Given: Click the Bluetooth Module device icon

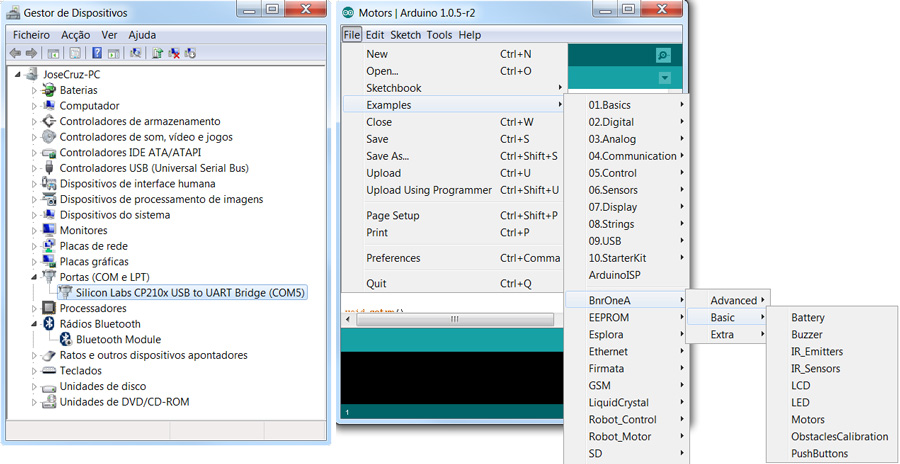Looking at the screenshot, I should click(x=66, y=339).
